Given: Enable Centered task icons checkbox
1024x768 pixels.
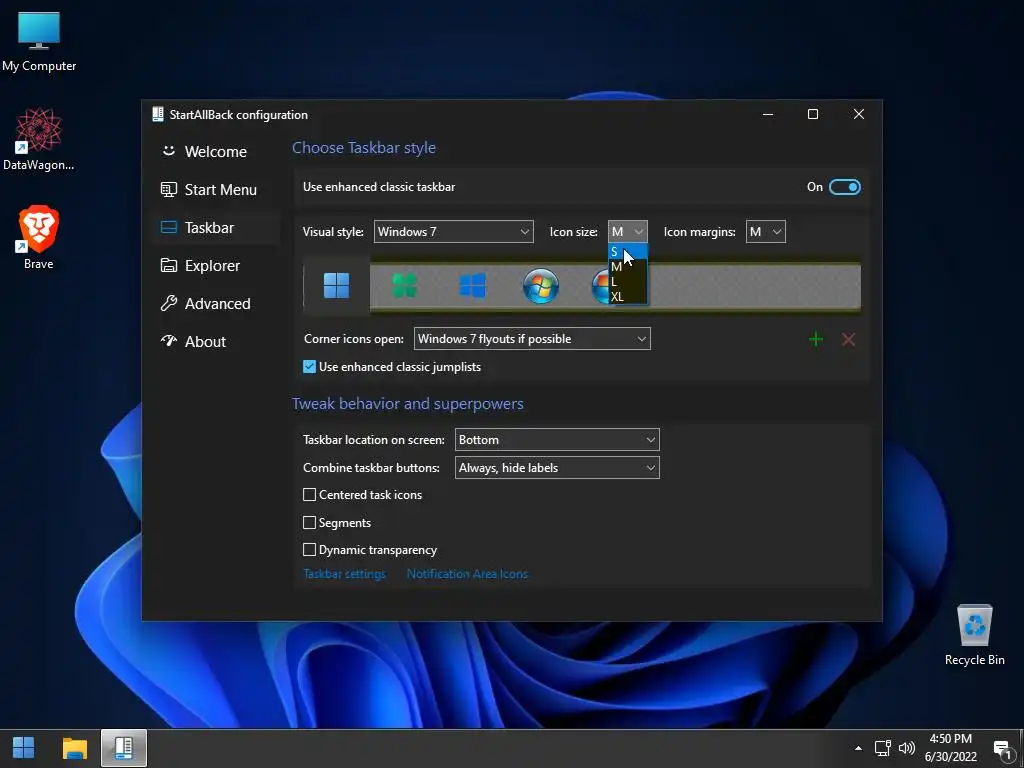Looking at the screenshot, I should (310, 495).
